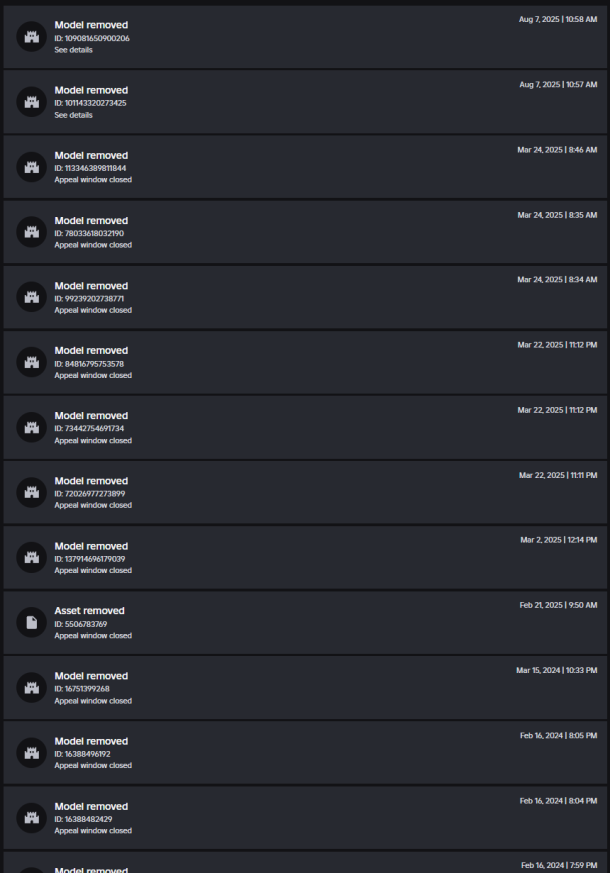The height and width of the screenshot is (873, 610).
Task: Click model icon for ID 113346389811844
Action: [x=31, y=167]
